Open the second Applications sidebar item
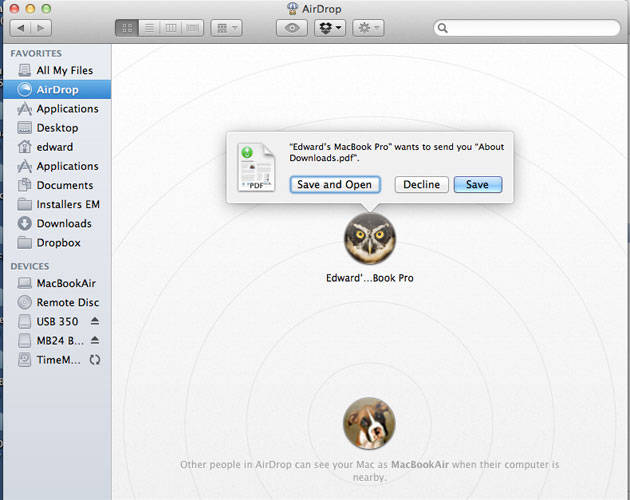The width and height of the screenshot is (630, 500). tap(57, 166)
